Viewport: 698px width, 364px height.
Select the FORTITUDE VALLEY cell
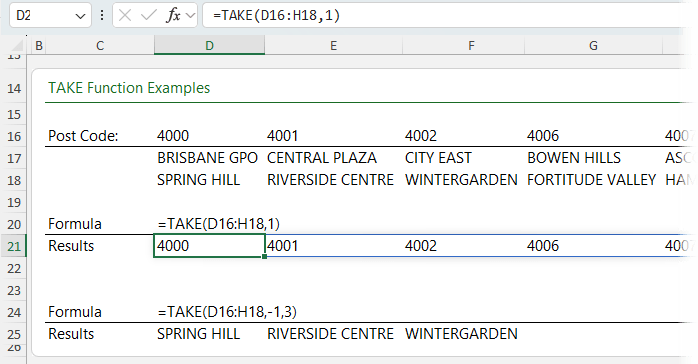click(x=592, y=180)
